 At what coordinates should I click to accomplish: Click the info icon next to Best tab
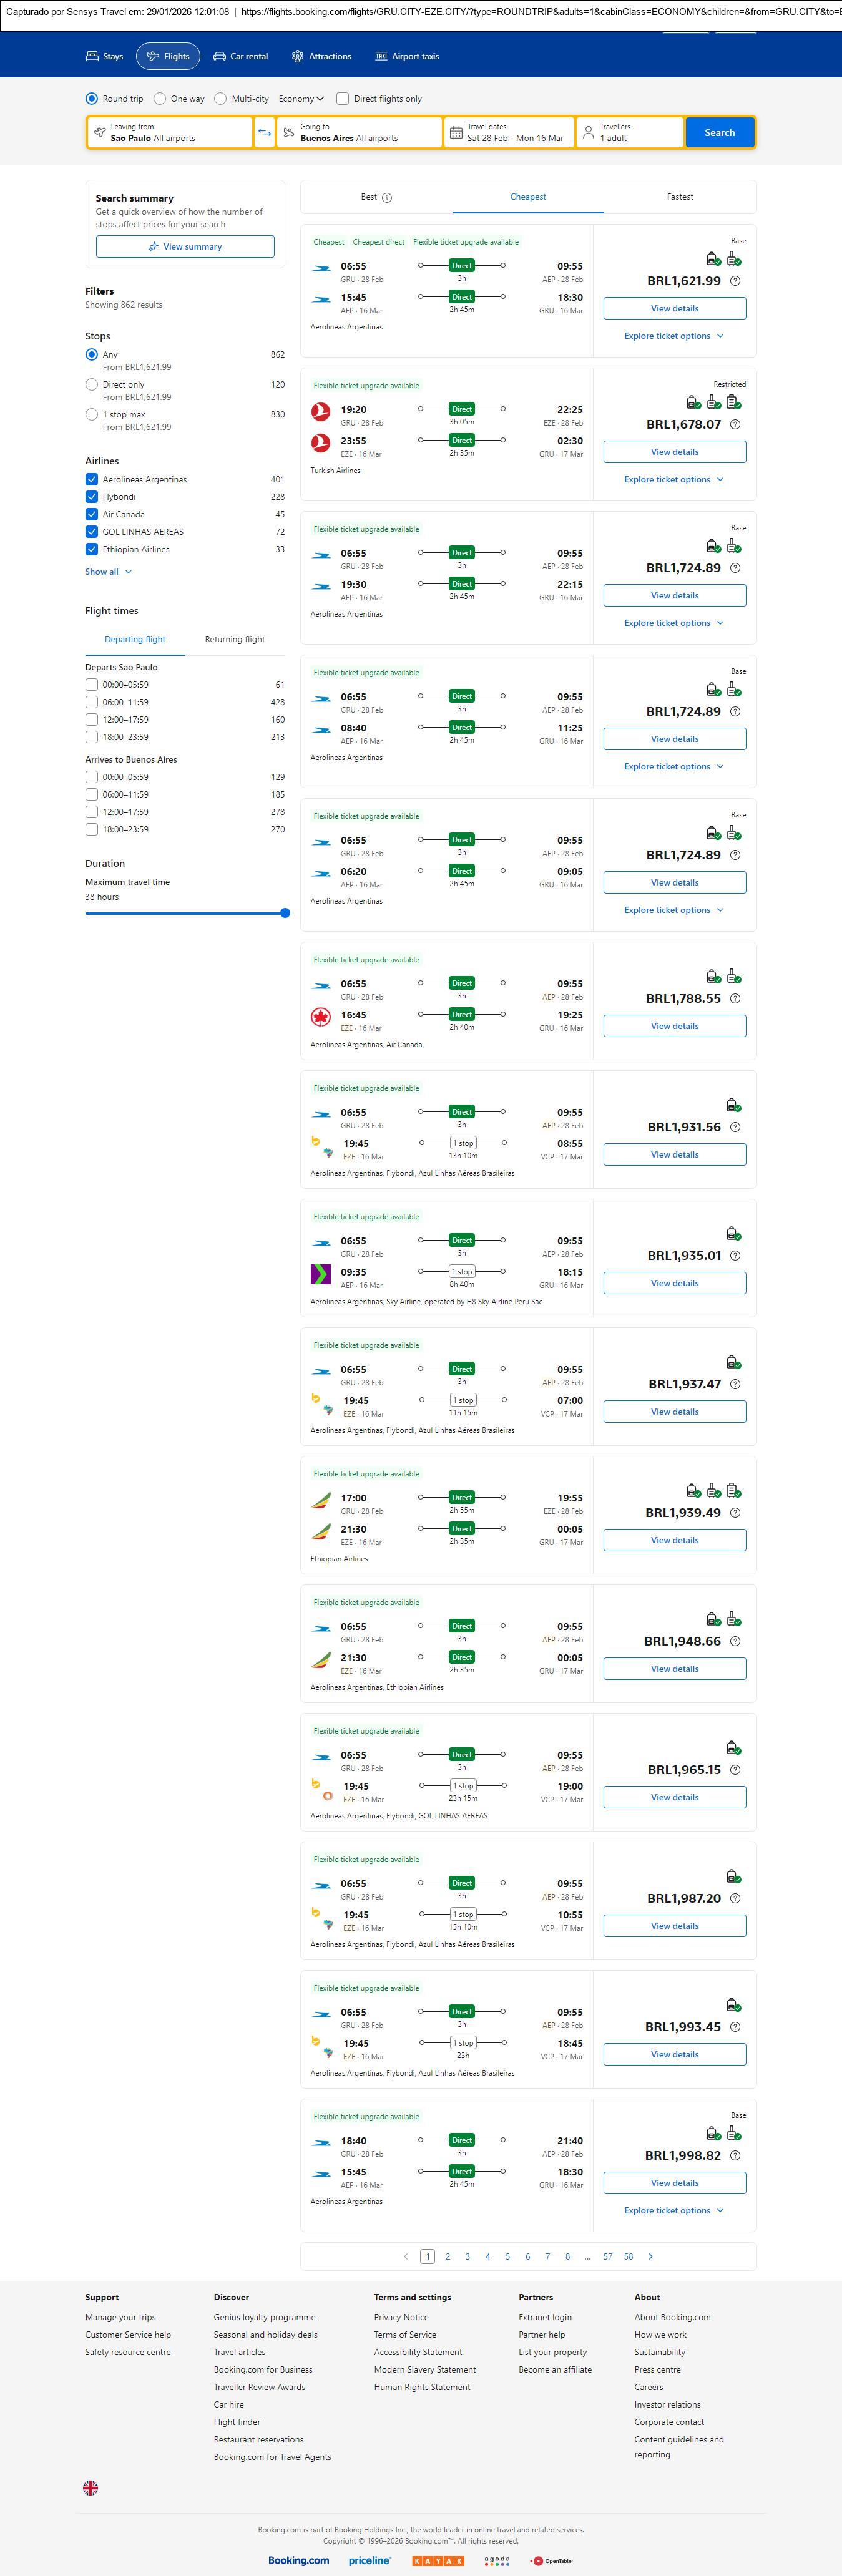click(387, 198)
